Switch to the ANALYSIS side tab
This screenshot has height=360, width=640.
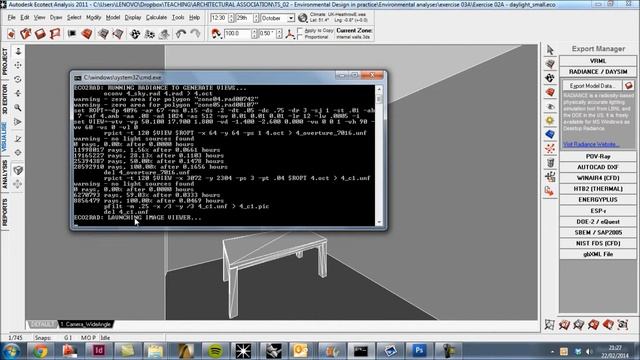[5, 174]
